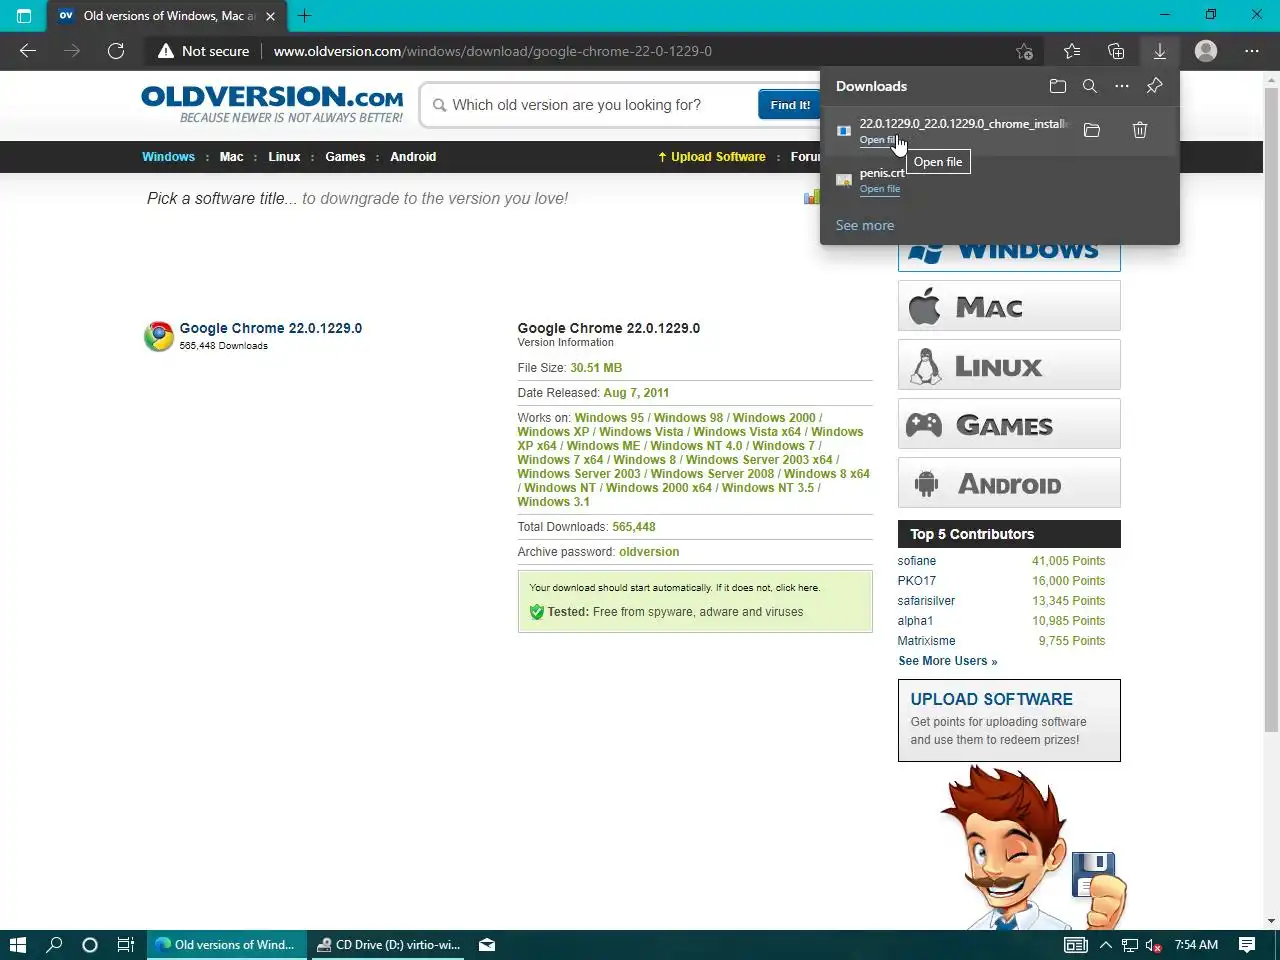The width and height of the screenshot is (1280, 960).
Task: Open the browser profile avatar
Action: point(1206,51)
